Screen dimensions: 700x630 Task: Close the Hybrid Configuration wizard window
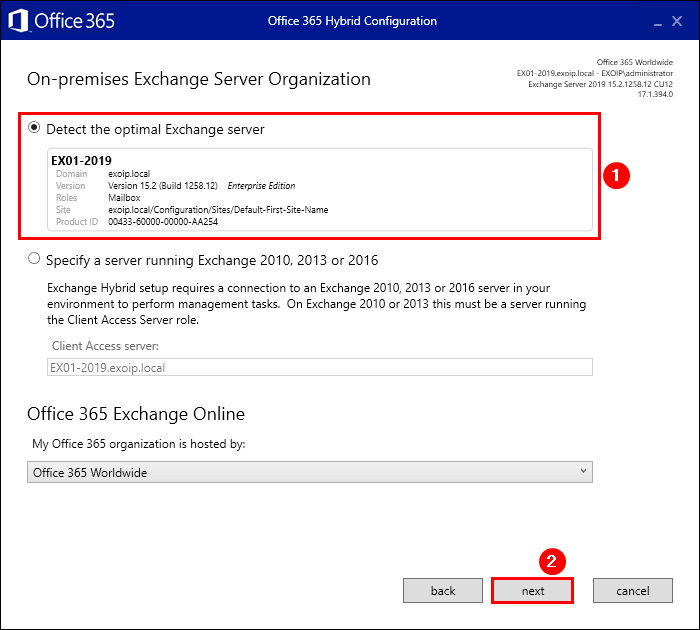pos(682,21)
